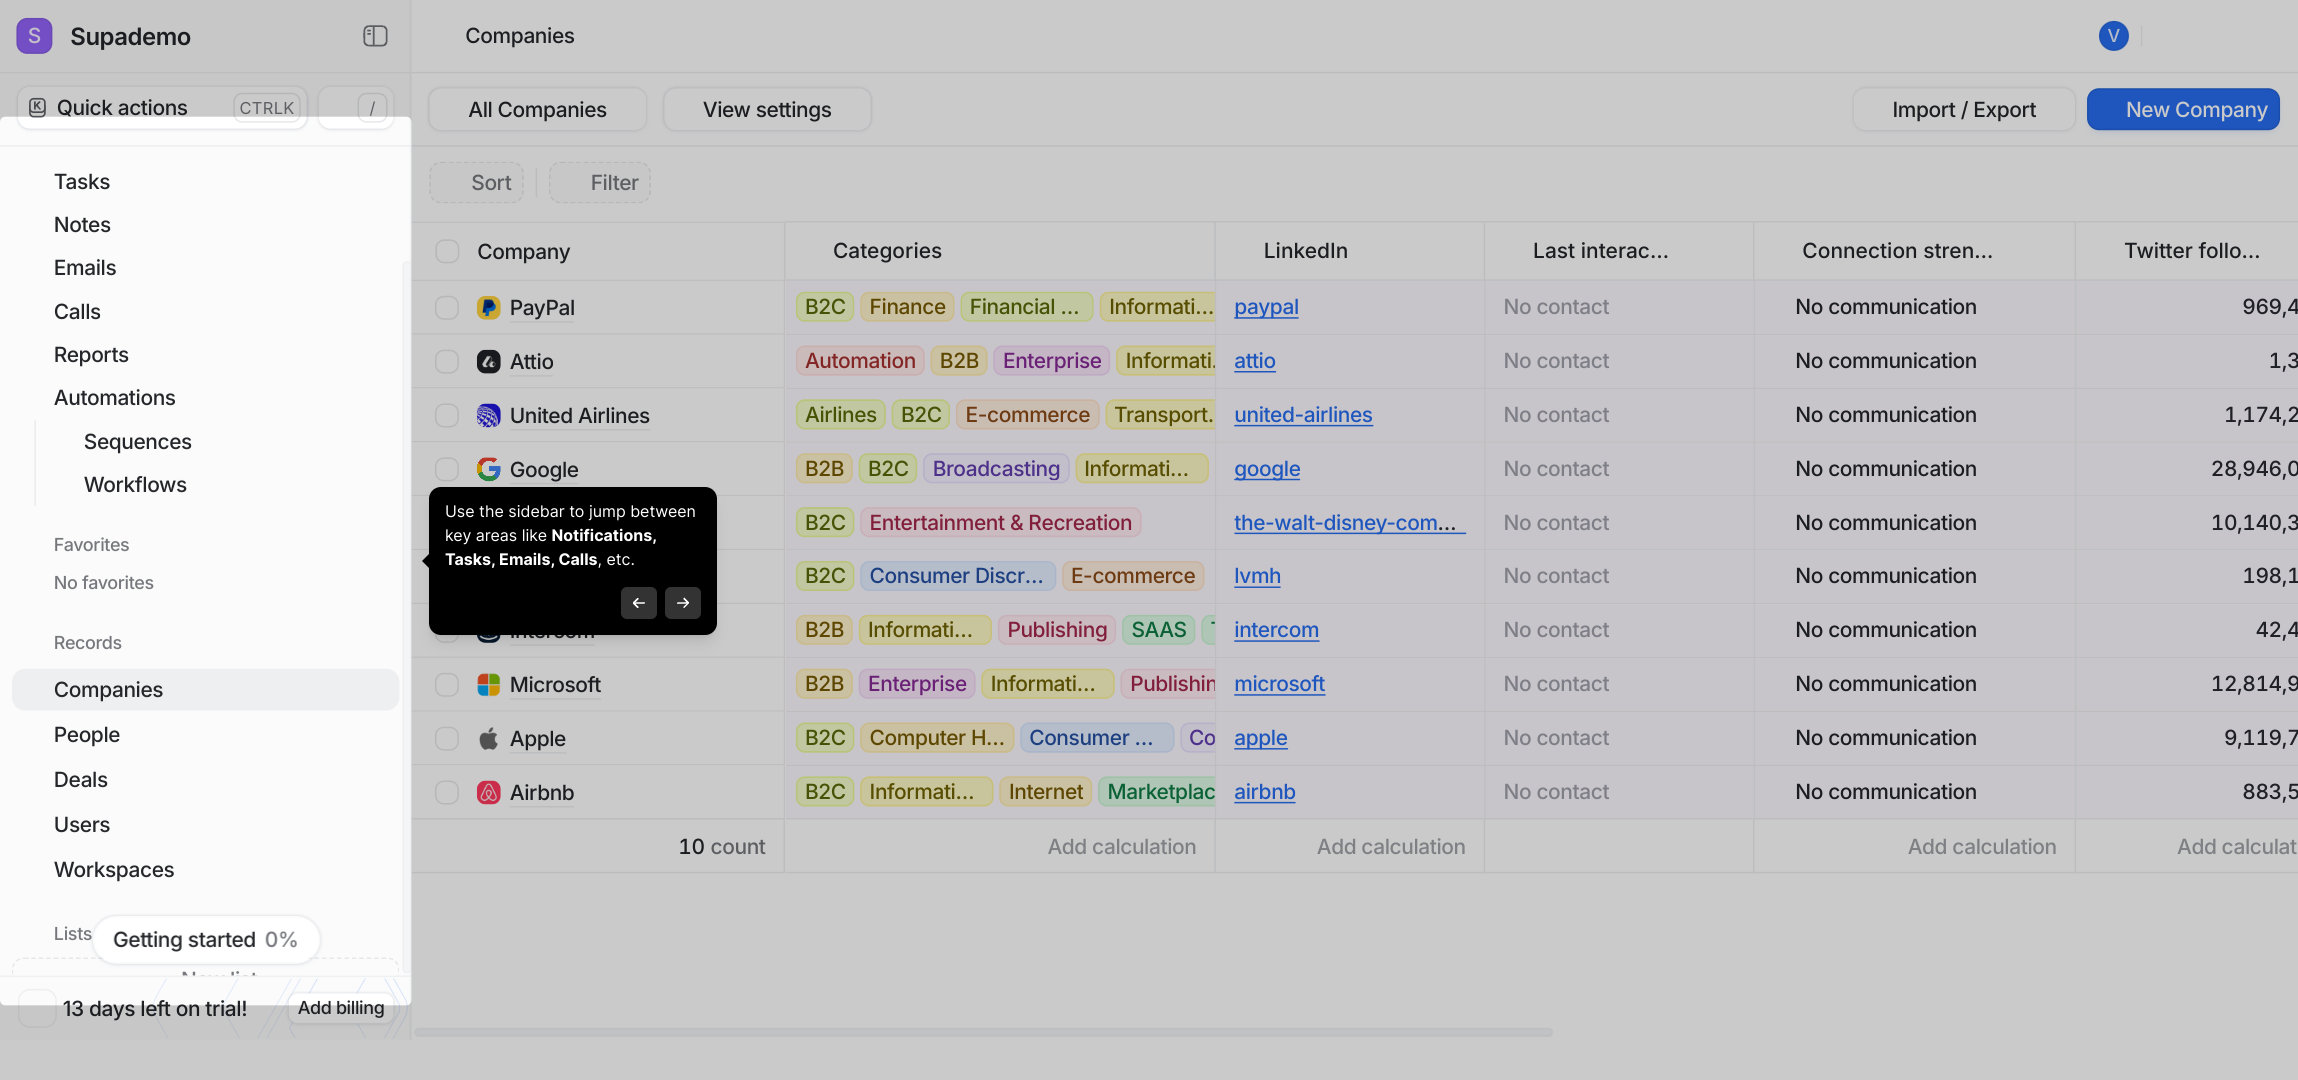Click the United Airlines logo icon
Screen dimensions: 2298x1080
(x=488, y=415)
